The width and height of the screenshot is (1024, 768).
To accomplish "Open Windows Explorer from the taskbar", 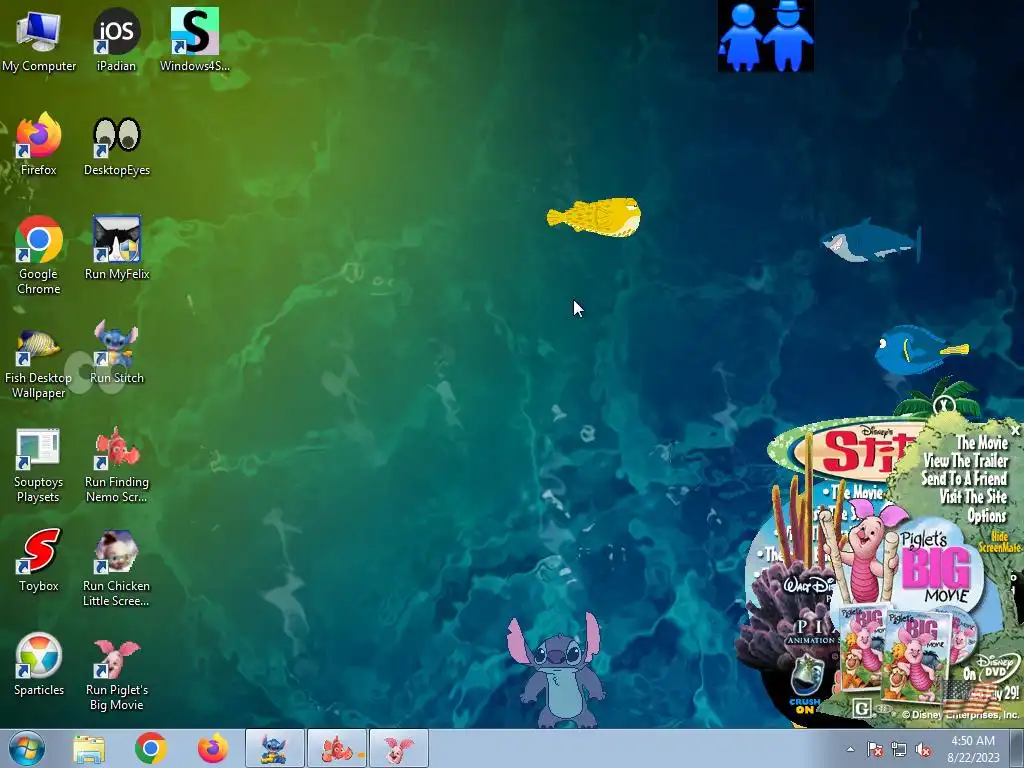I will pyautogui.click(x=89, y=749).
